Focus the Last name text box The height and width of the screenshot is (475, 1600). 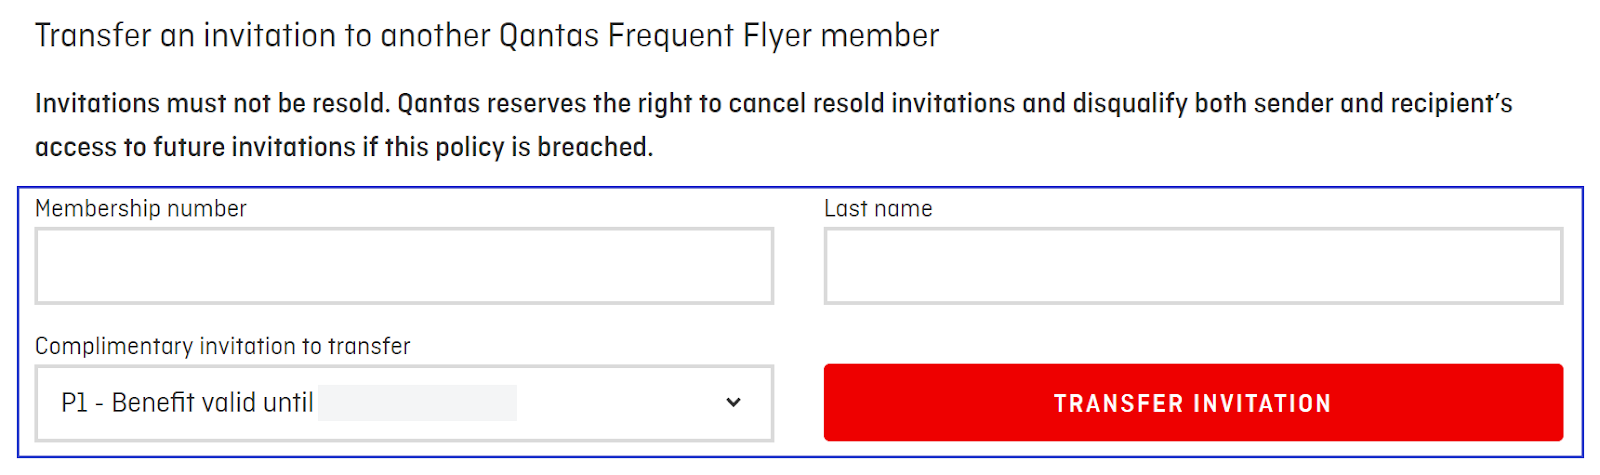point(1192,266)
